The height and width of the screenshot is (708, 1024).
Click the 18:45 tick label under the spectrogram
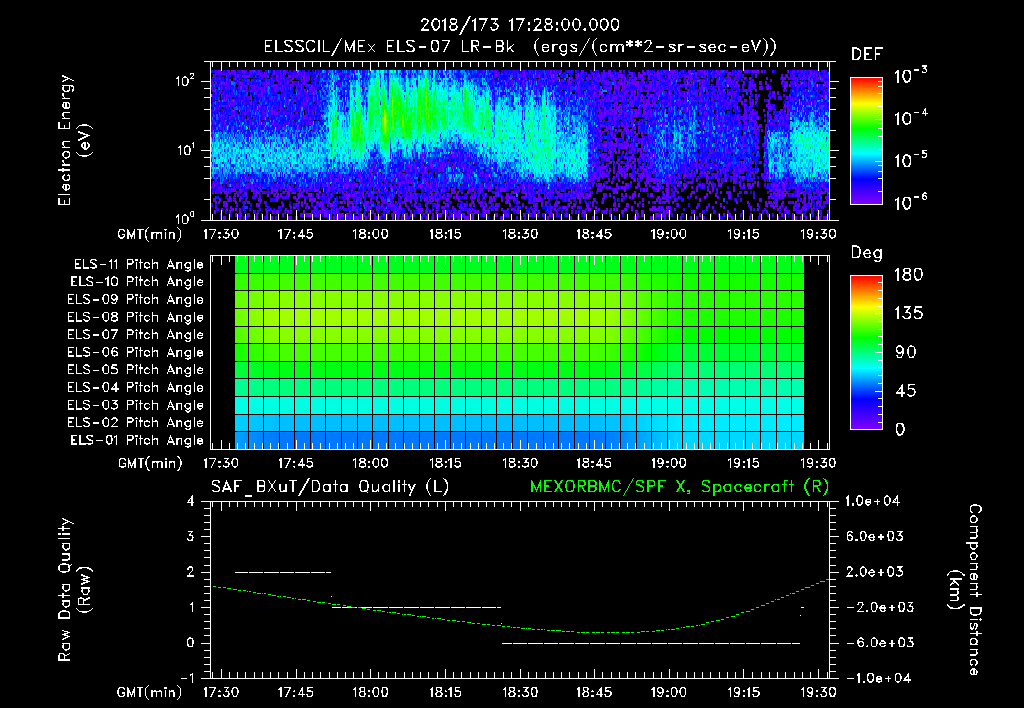[x=594, y=234]
